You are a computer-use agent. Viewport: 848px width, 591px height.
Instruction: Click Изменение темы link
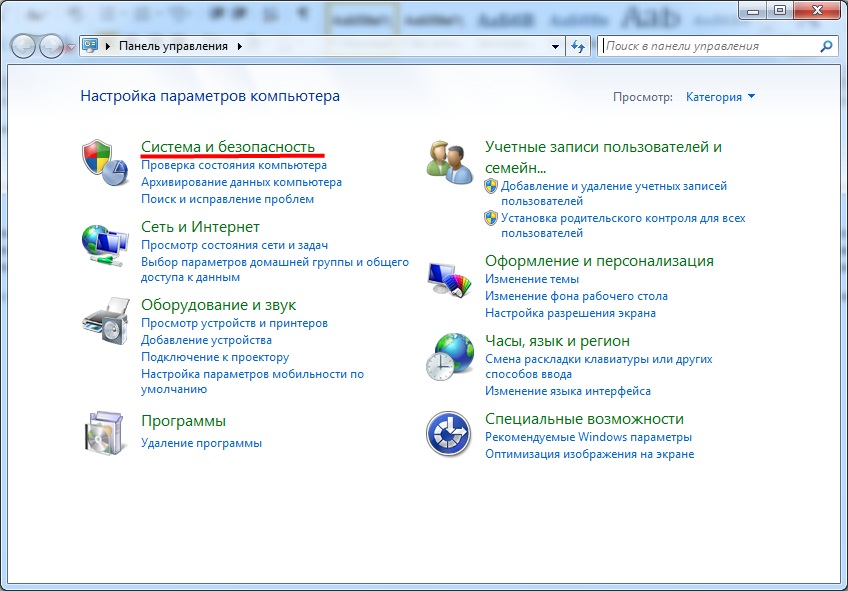pos(532,279)
